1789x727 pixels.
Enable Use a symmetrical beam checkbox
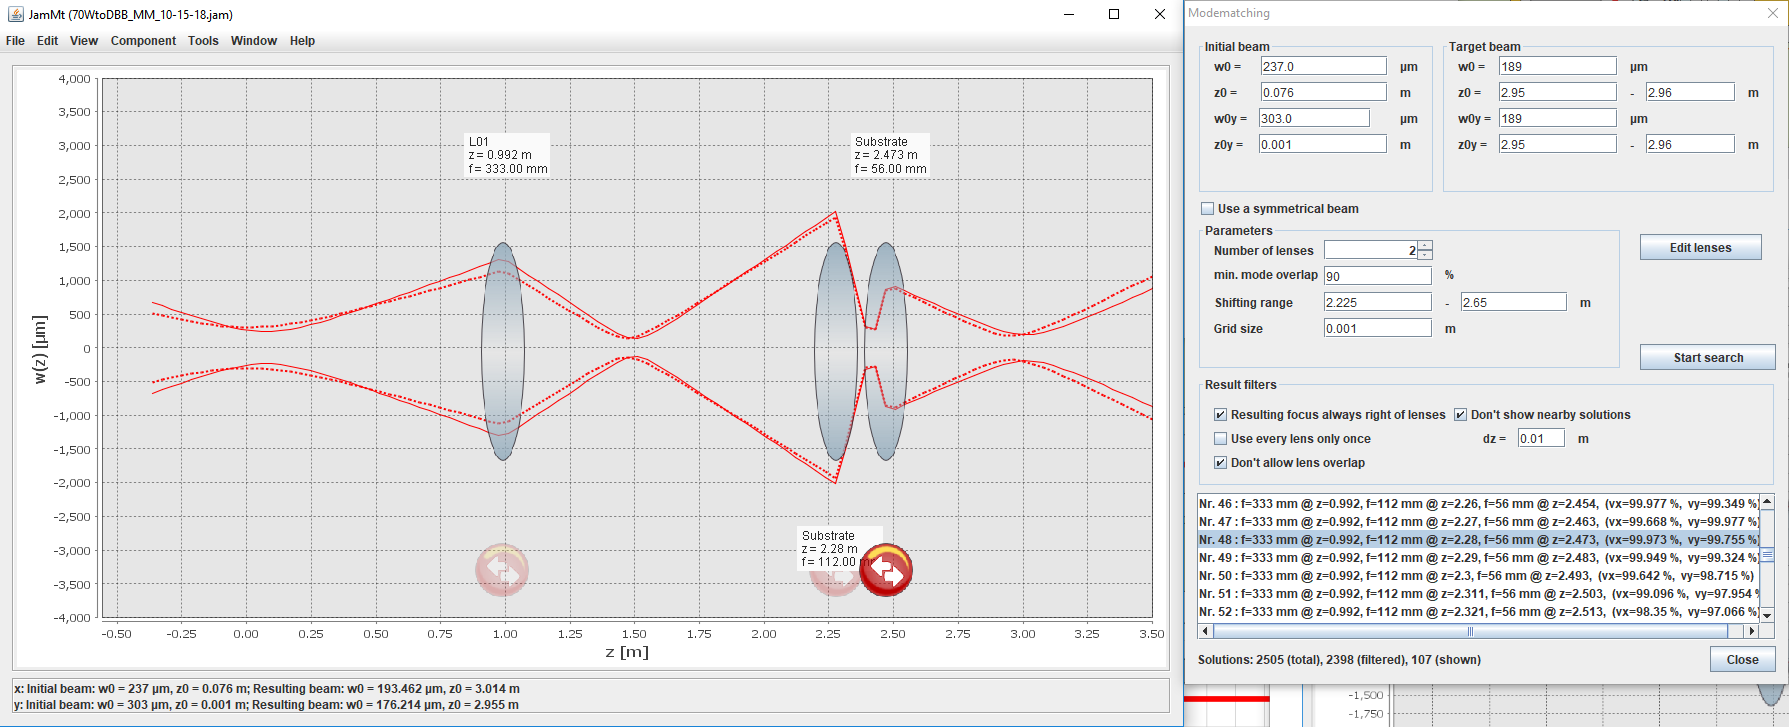1207,209
